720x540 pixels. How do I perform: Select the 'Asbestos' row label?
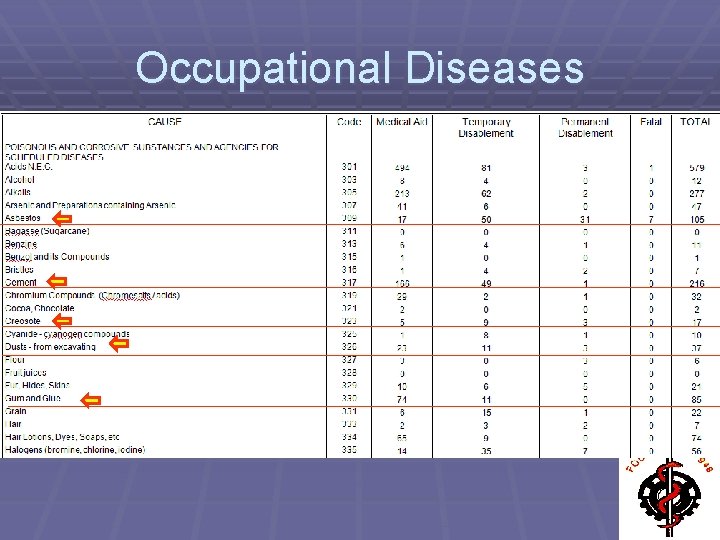coord(22,218)
